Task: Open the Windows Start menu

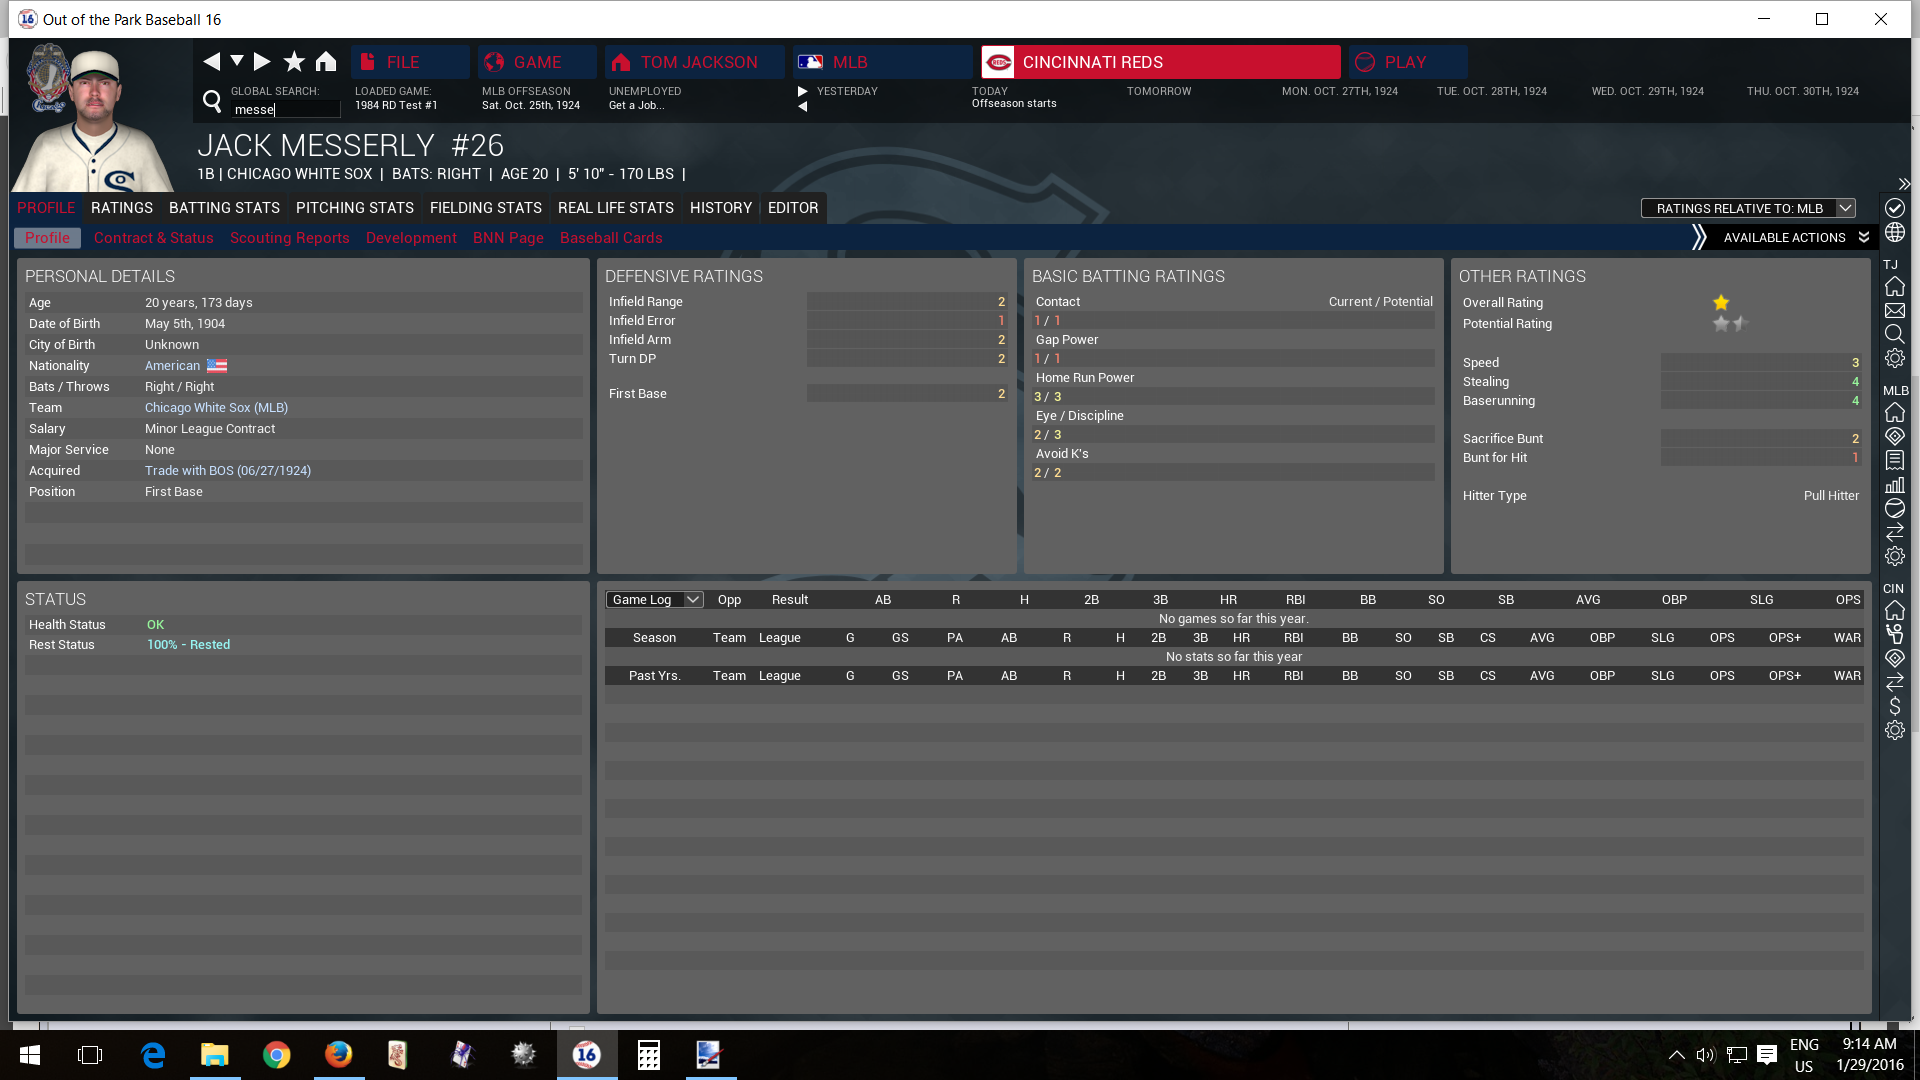Action: 29,1055
